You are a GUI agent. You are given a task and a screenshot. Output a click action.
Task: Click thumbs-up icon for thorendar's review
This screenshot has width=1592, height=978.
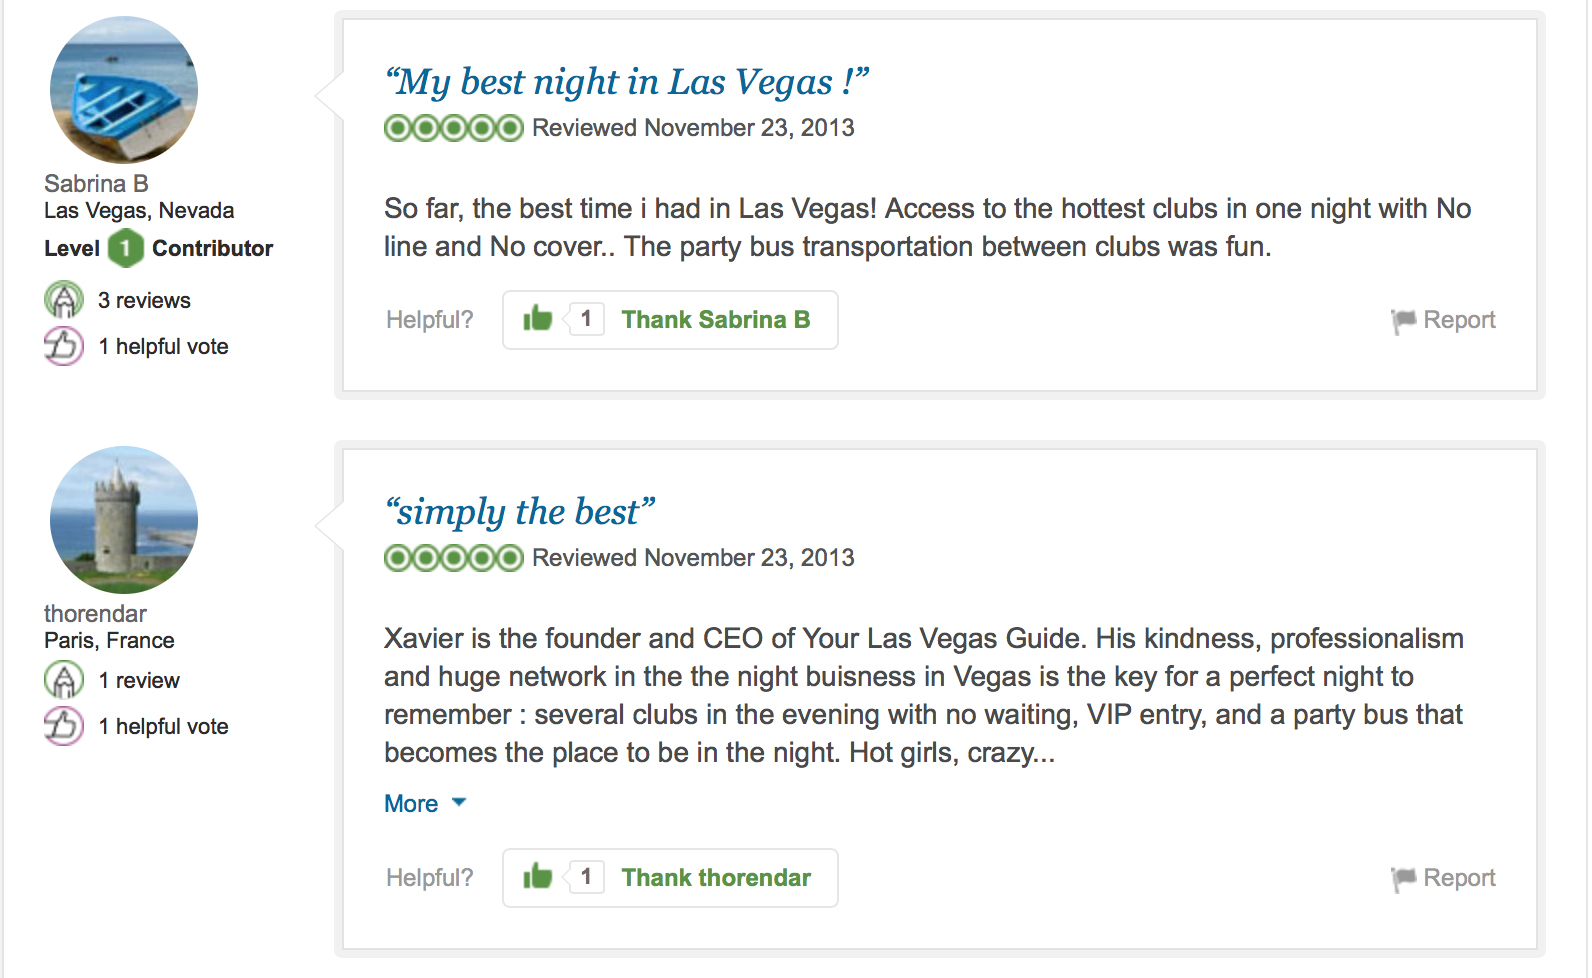point(537,877)
